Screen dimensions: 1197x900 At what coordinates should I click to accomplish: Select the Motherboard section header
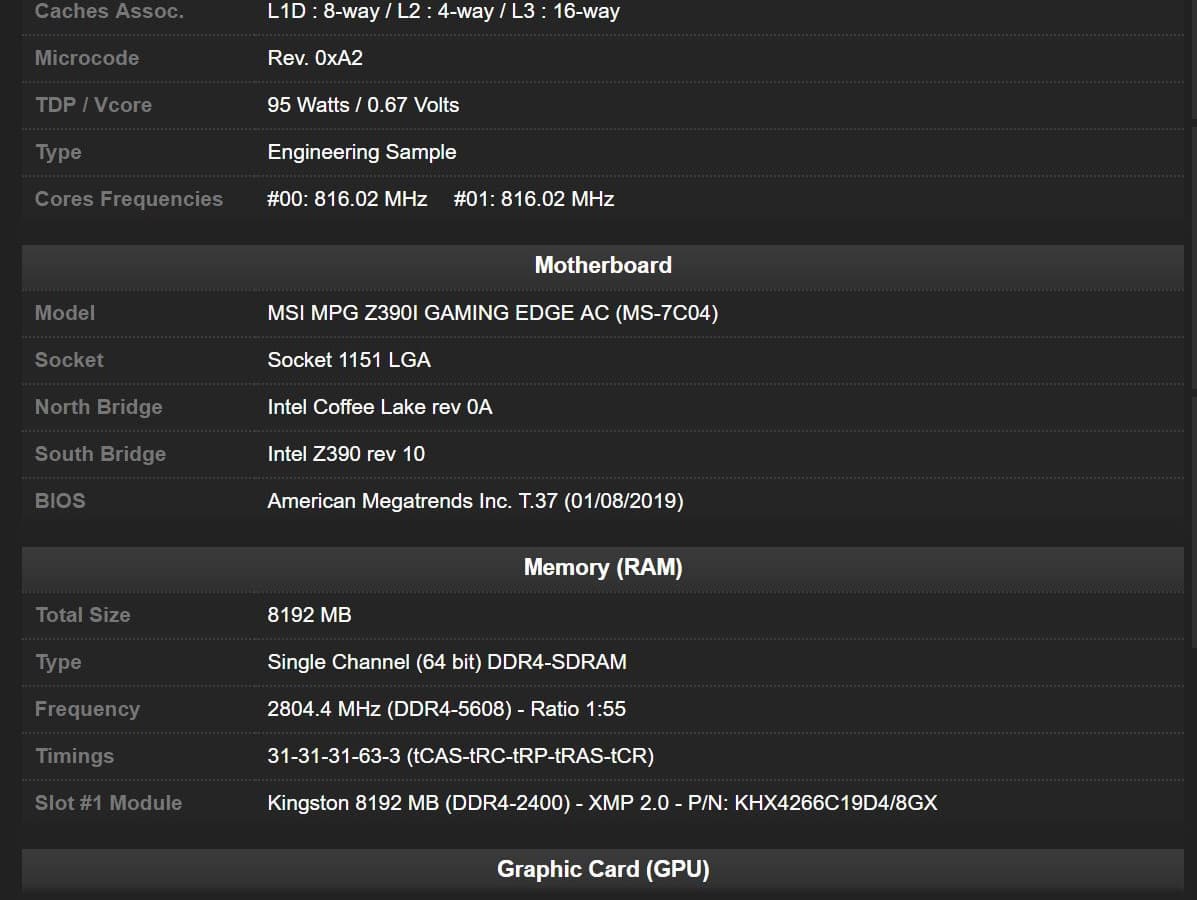point(602,265)
